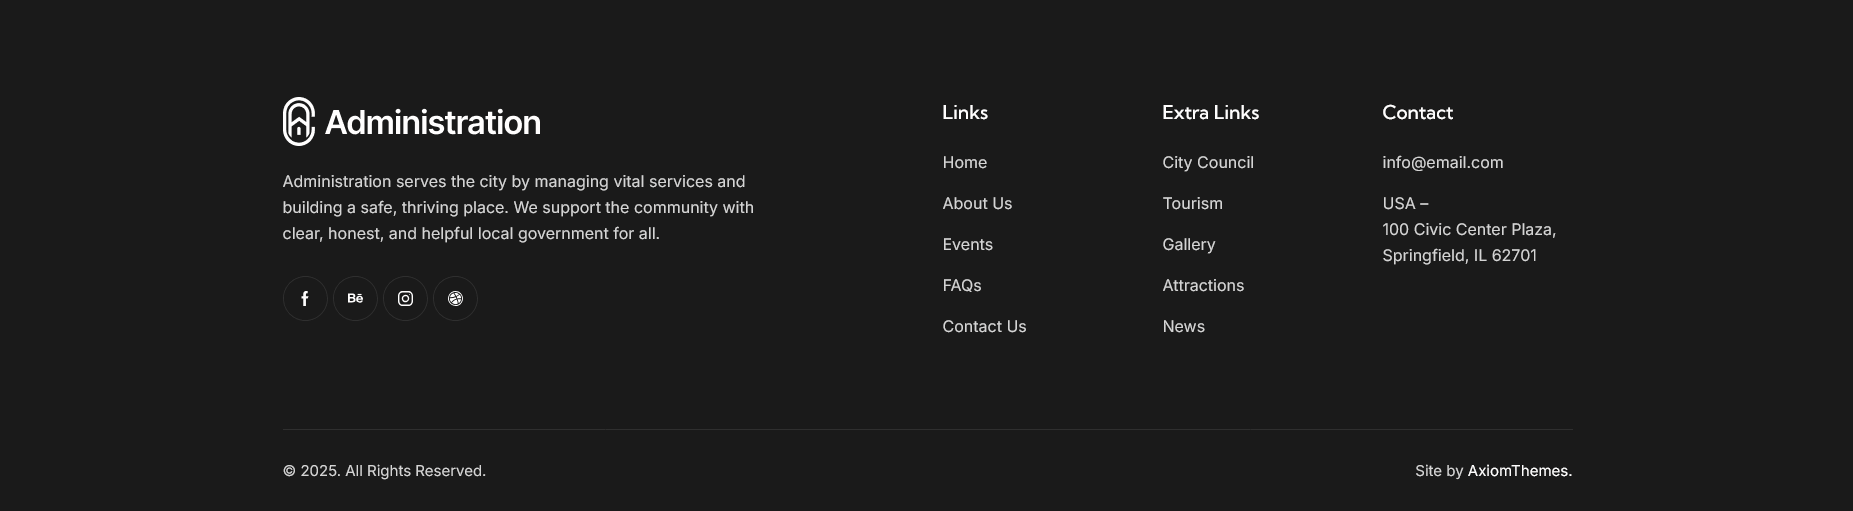
Task: Click the info@email.com address
Action: 1442,162
